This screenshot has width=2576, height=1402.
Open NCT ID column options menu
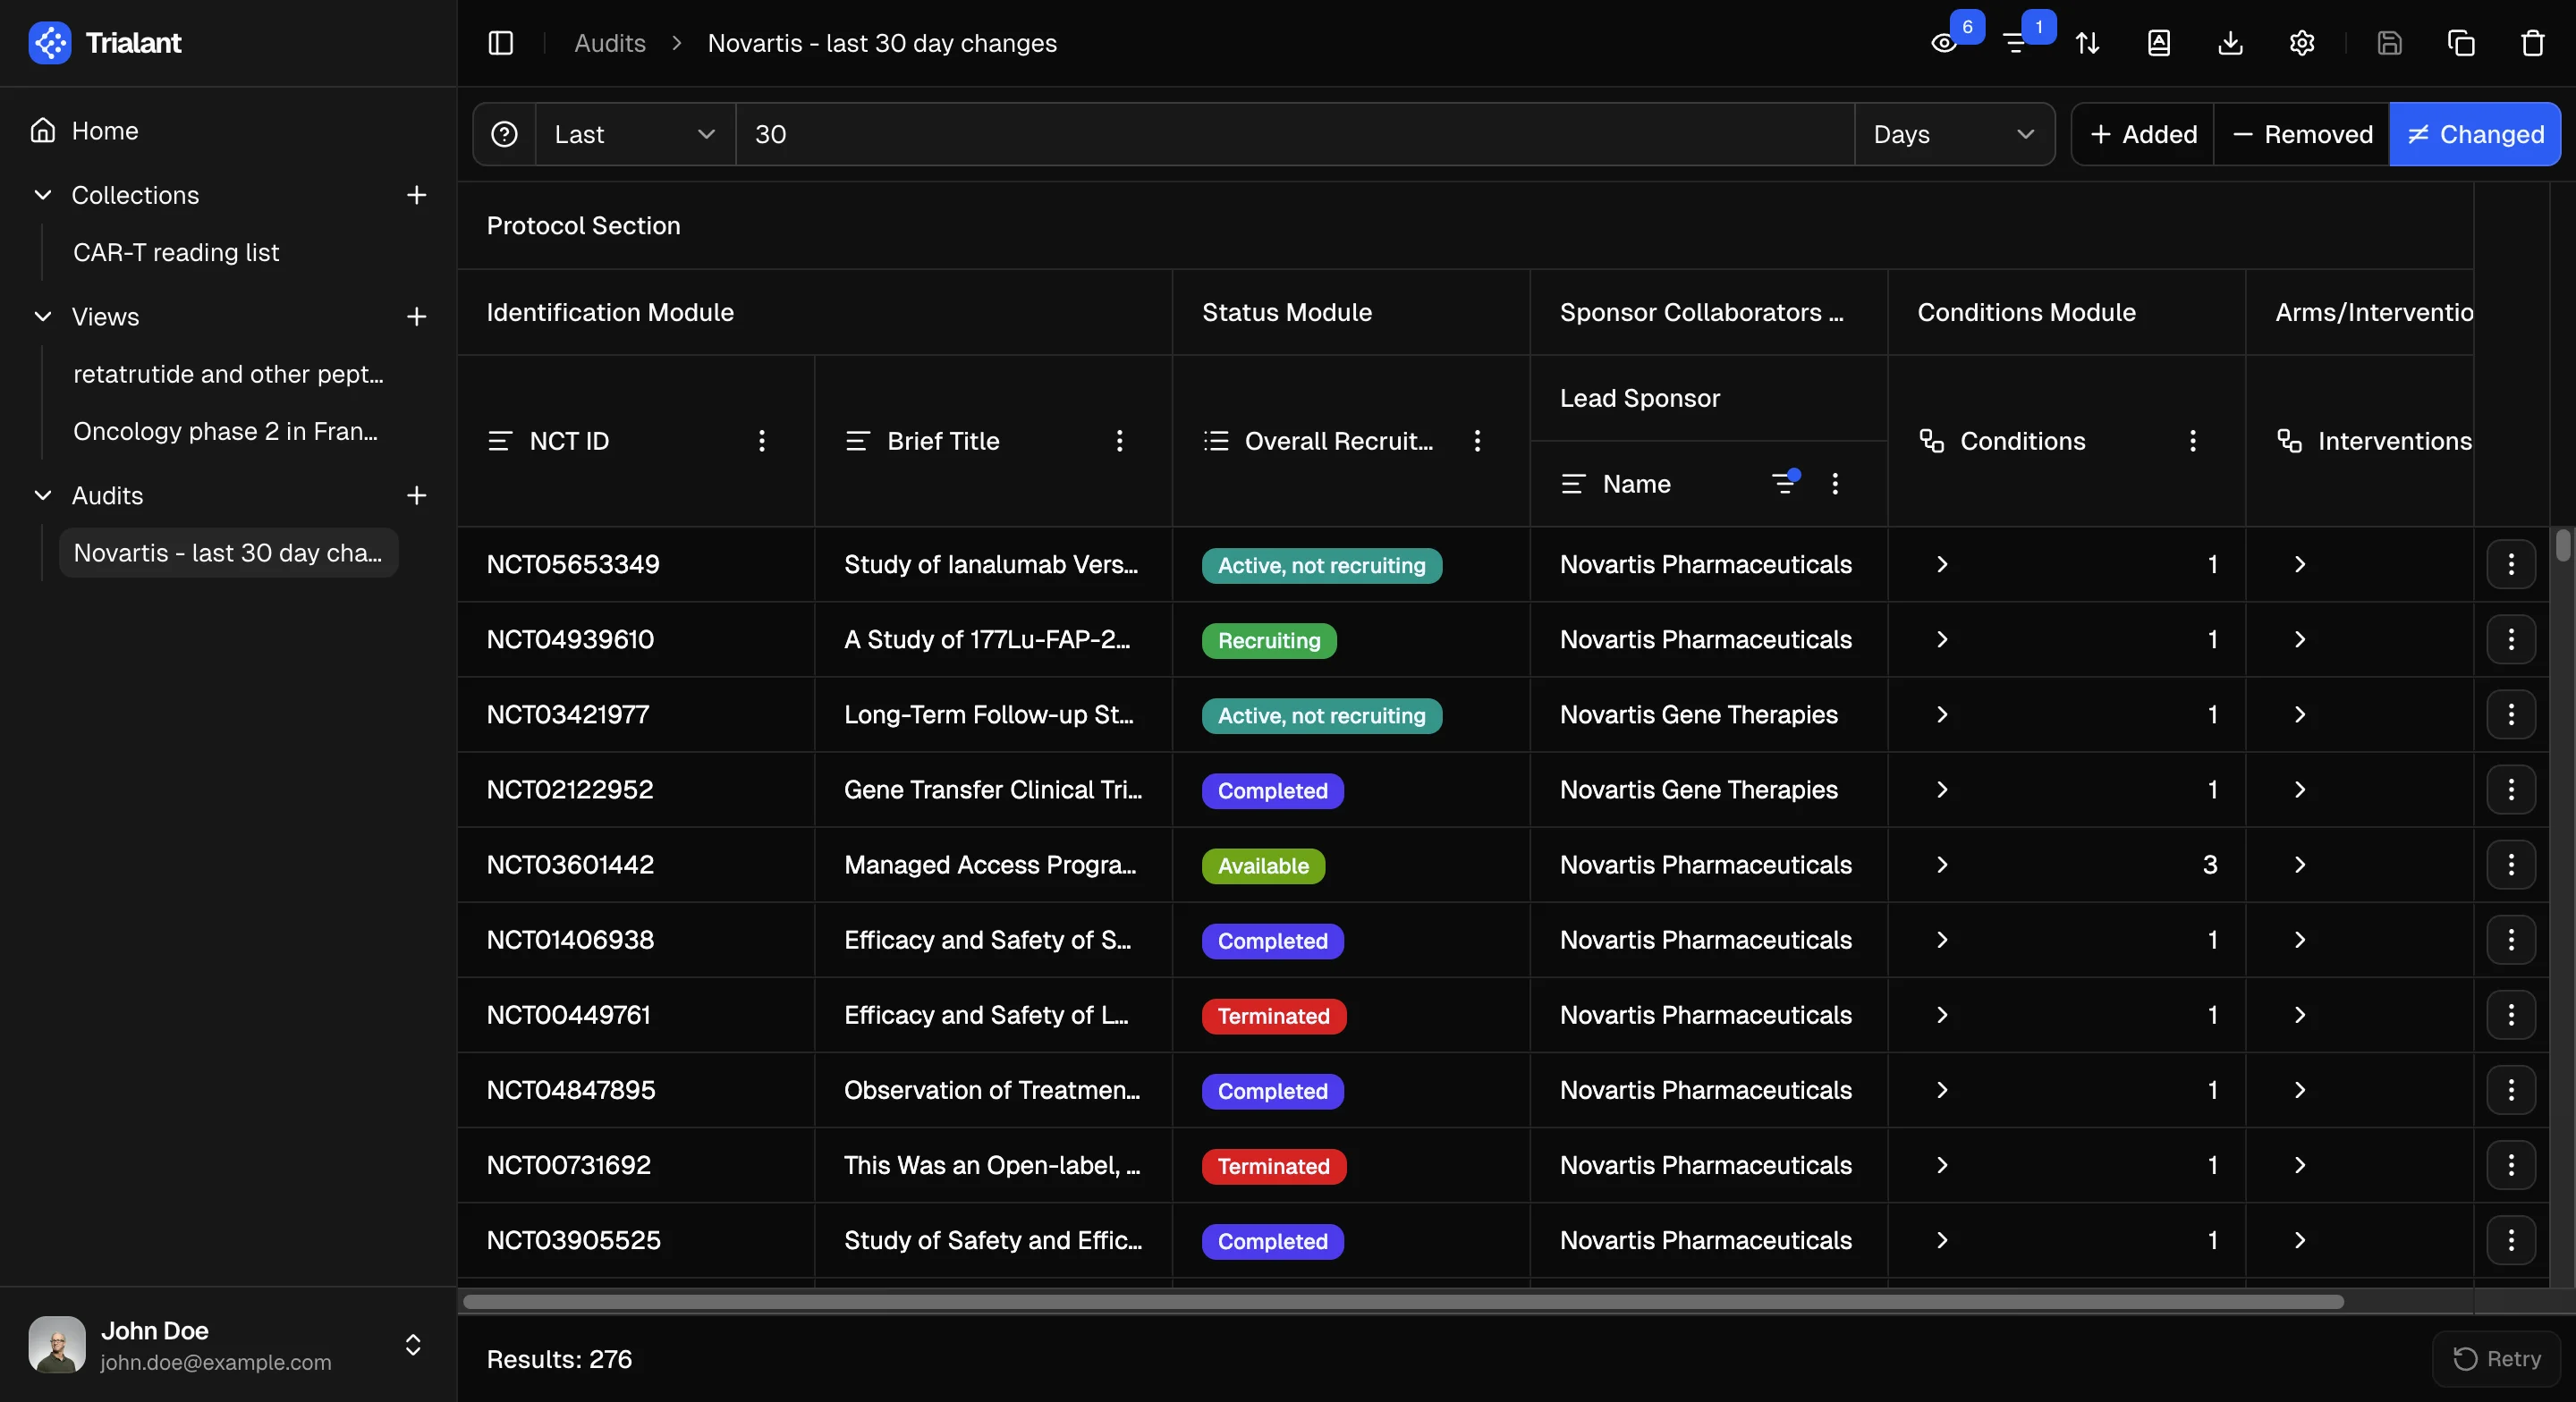(x=762, y=441)
